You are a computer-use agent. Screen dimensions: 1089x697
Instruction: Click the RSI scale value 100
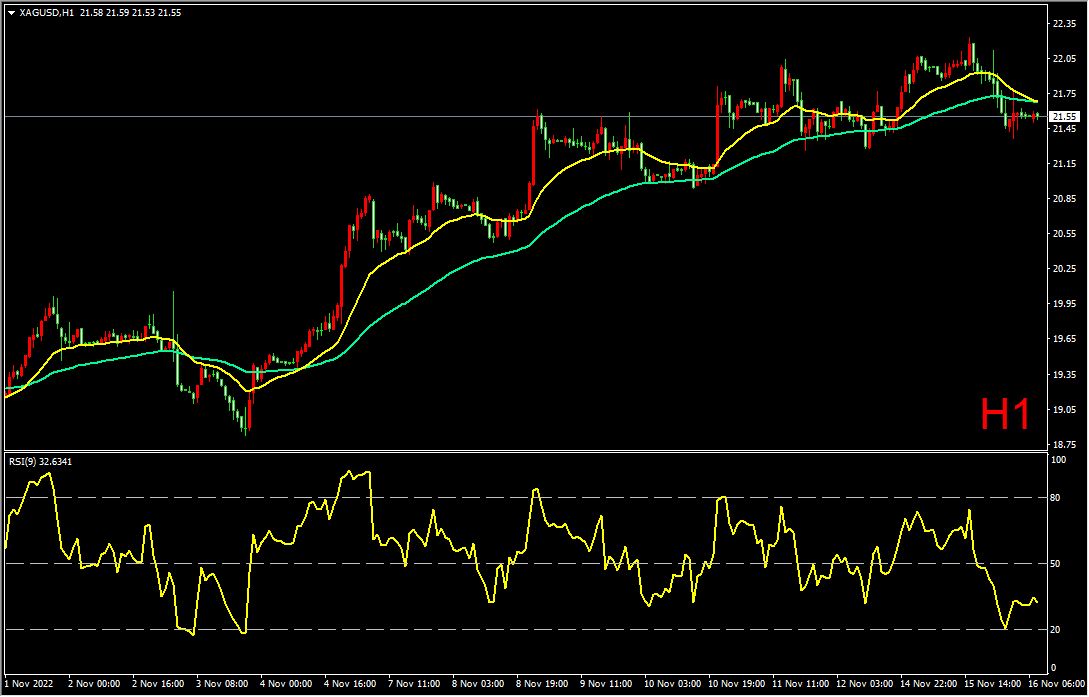pyautogui.click(x=1060, y=460)
